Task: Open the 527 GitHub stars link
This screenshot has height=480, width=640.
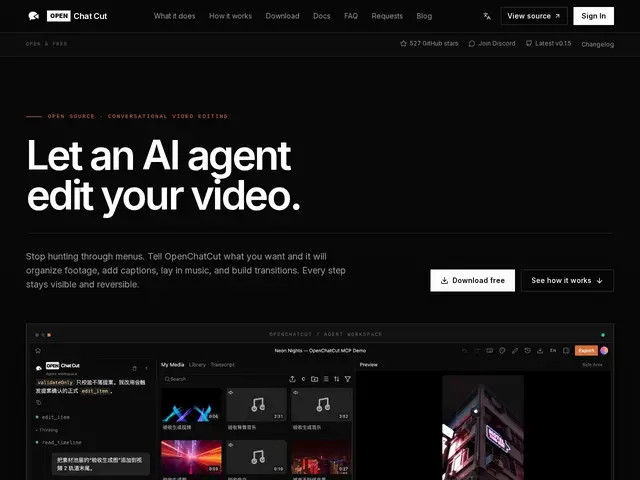Action: [x=429, y=43]
